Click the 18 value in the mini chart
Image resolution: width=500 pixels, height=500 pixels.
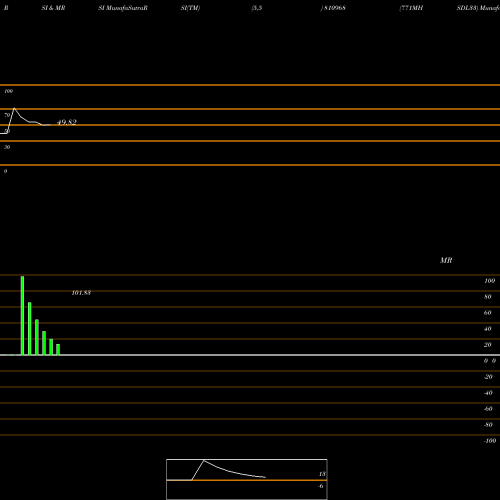tap(322, 474)
